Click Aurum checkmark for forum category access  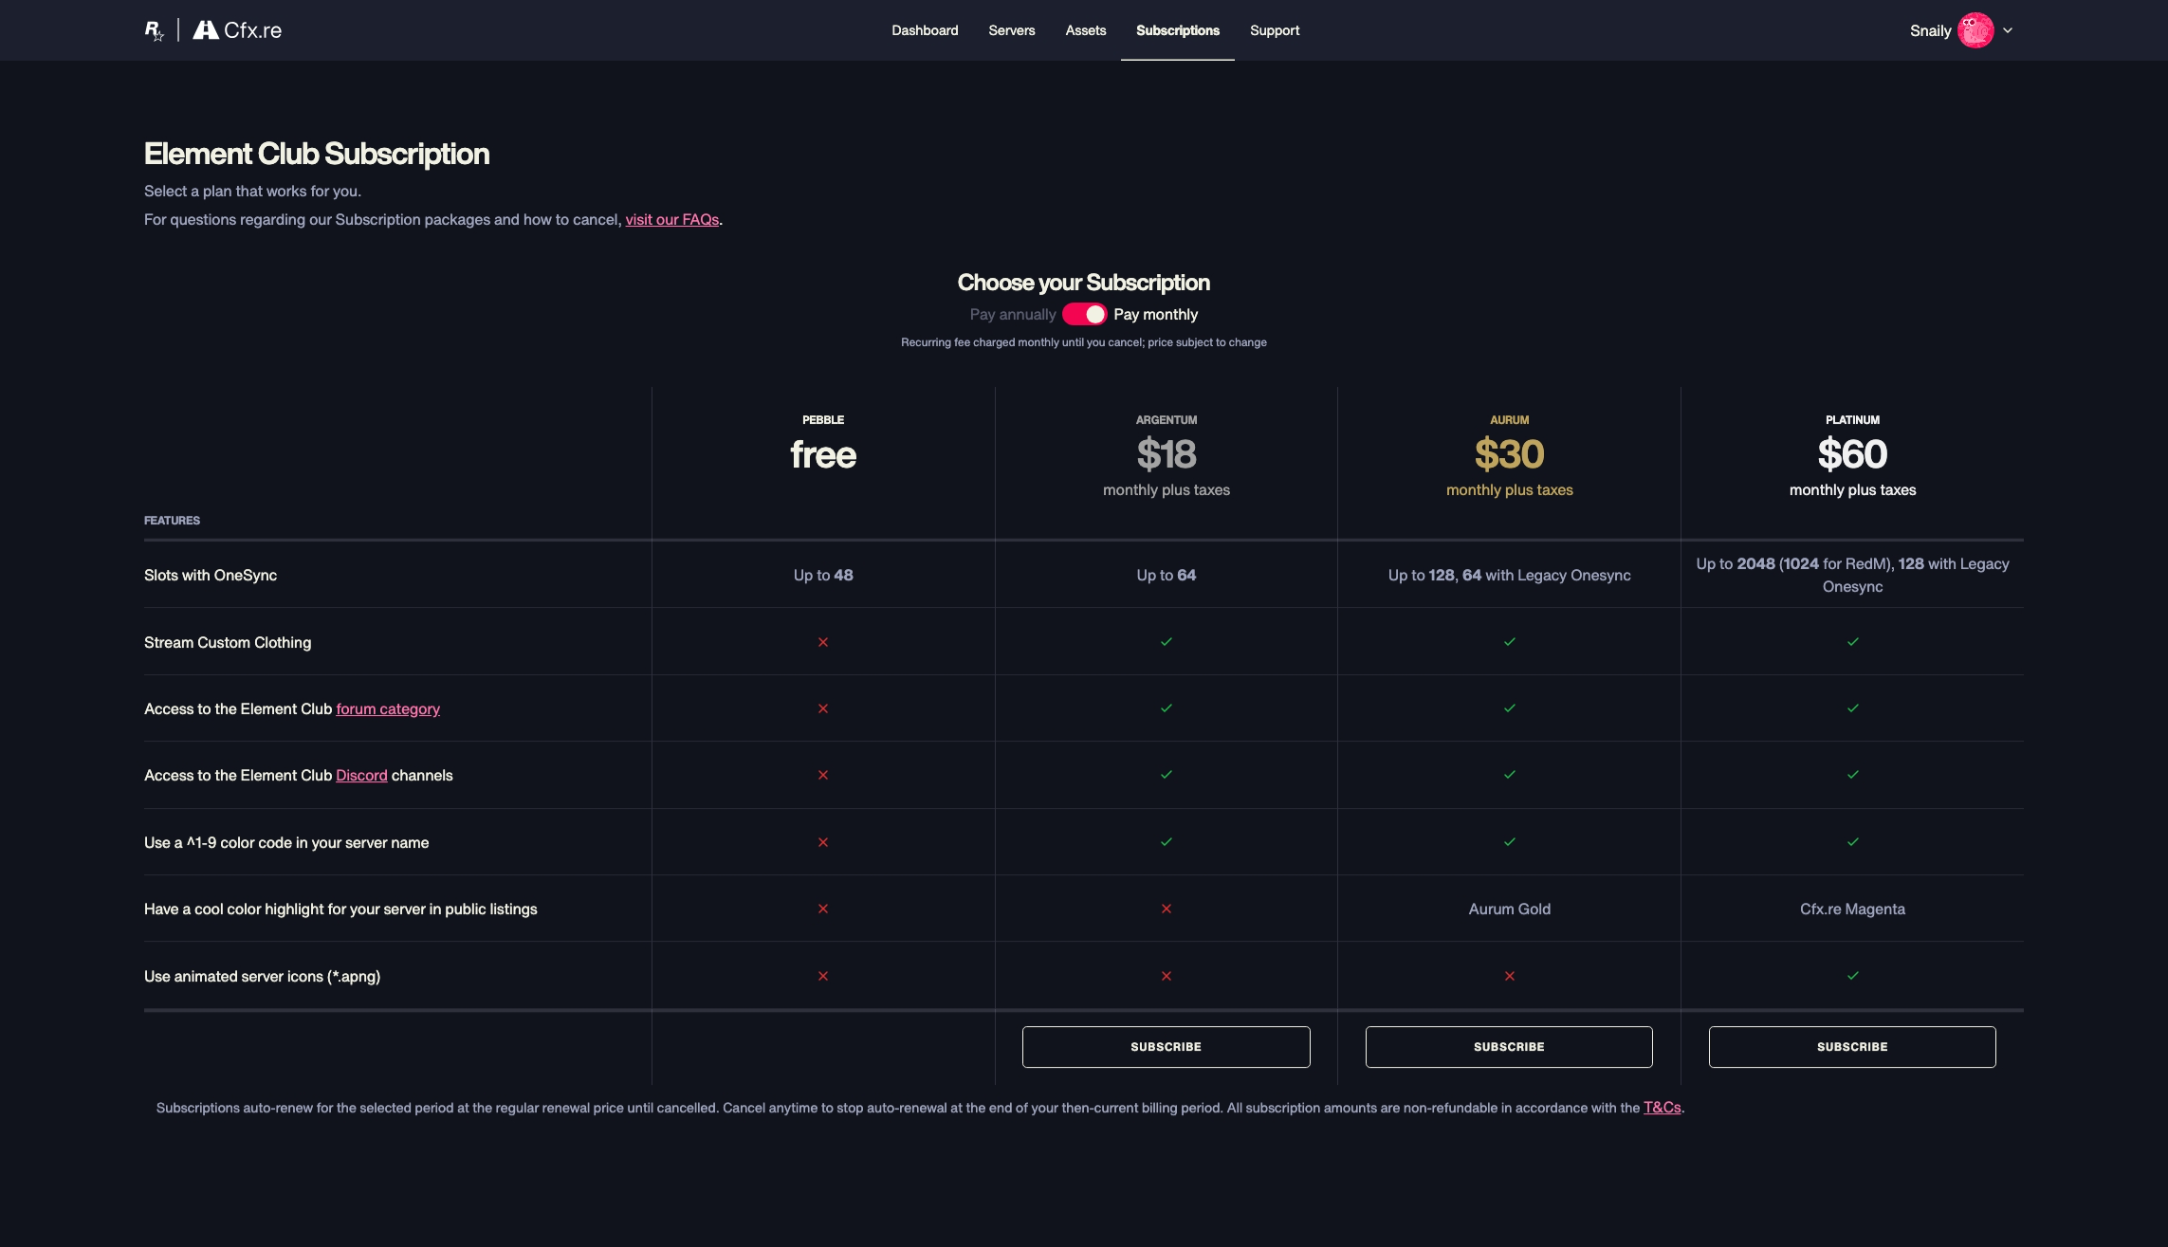coord(1509,708)
